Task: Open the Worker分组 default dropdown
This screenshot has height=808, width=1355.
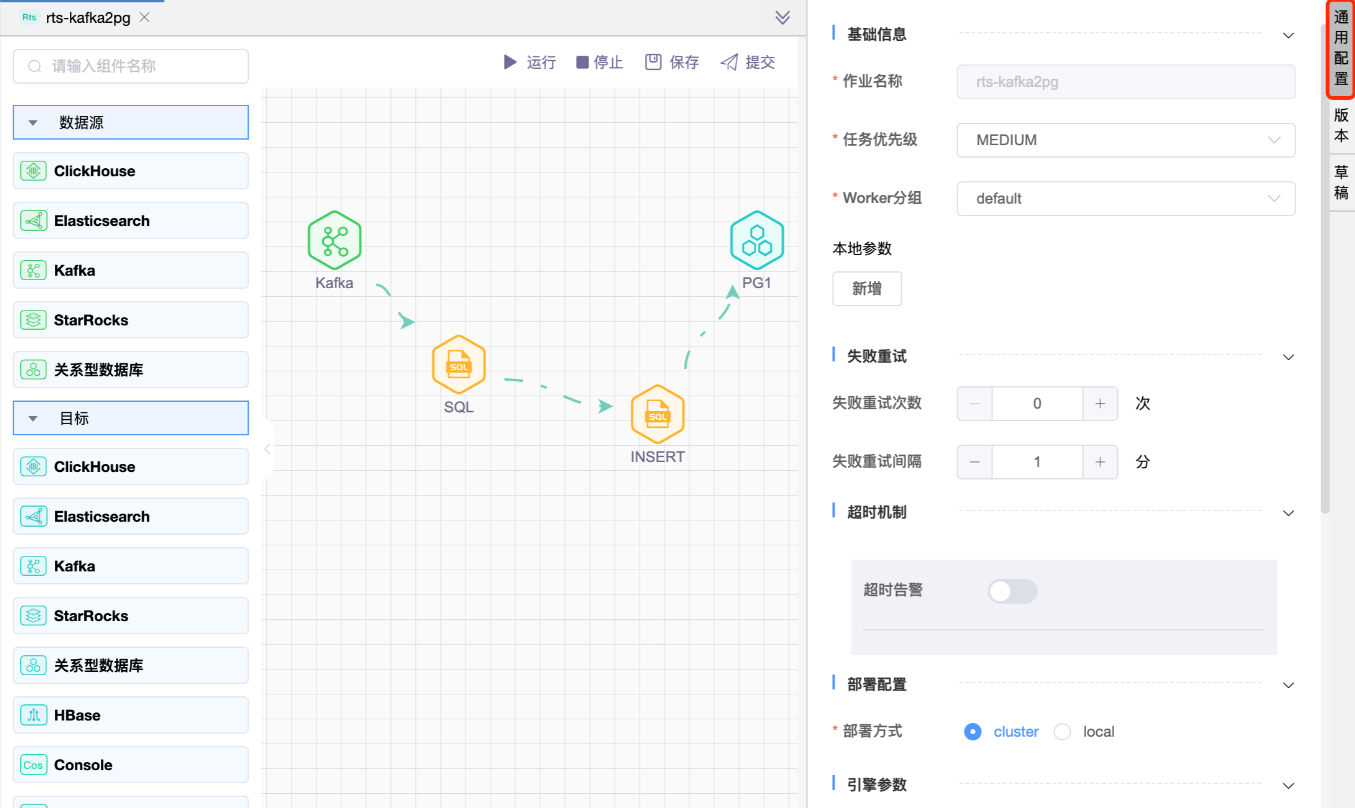Action: (1125, 198)
